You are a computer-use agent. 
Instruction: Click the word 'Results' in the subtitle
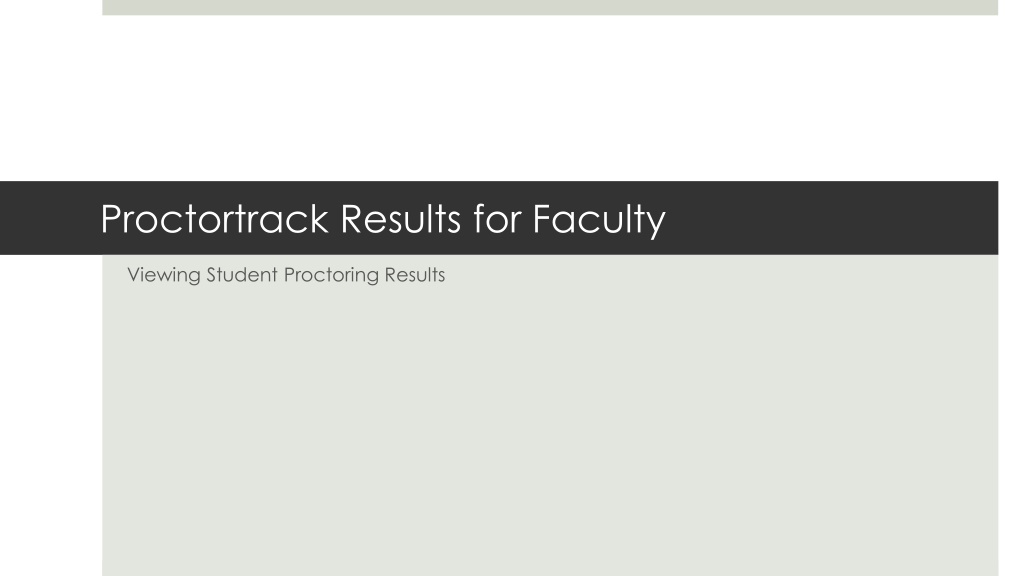[x=415, y=274]
